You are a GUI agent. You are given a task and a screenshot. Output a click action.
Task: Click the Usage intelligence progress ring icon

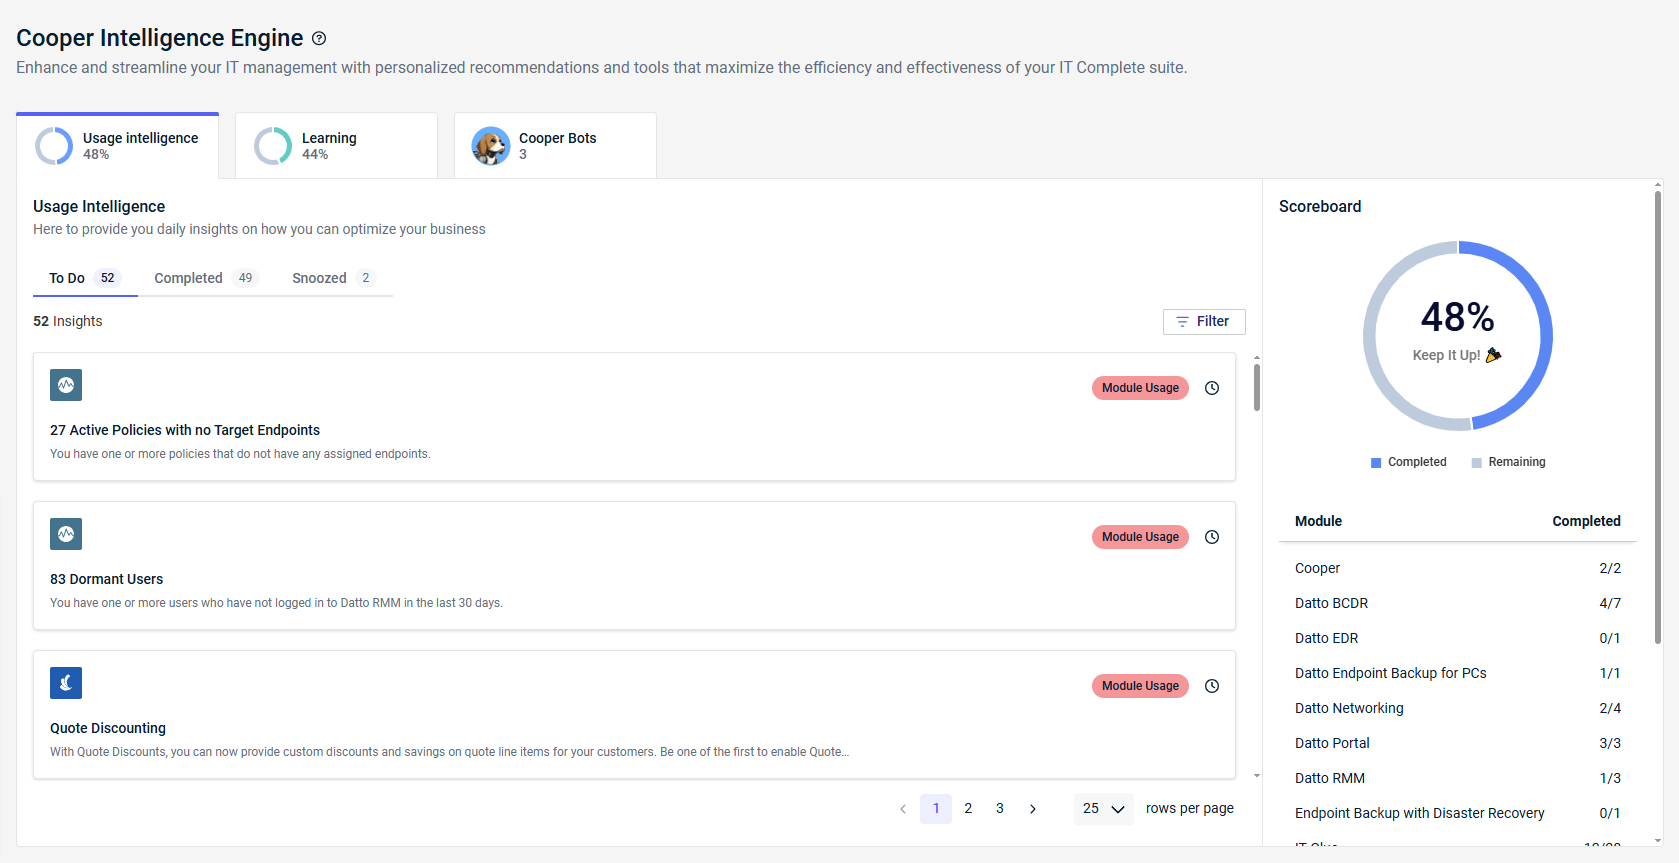click(54, 146)
